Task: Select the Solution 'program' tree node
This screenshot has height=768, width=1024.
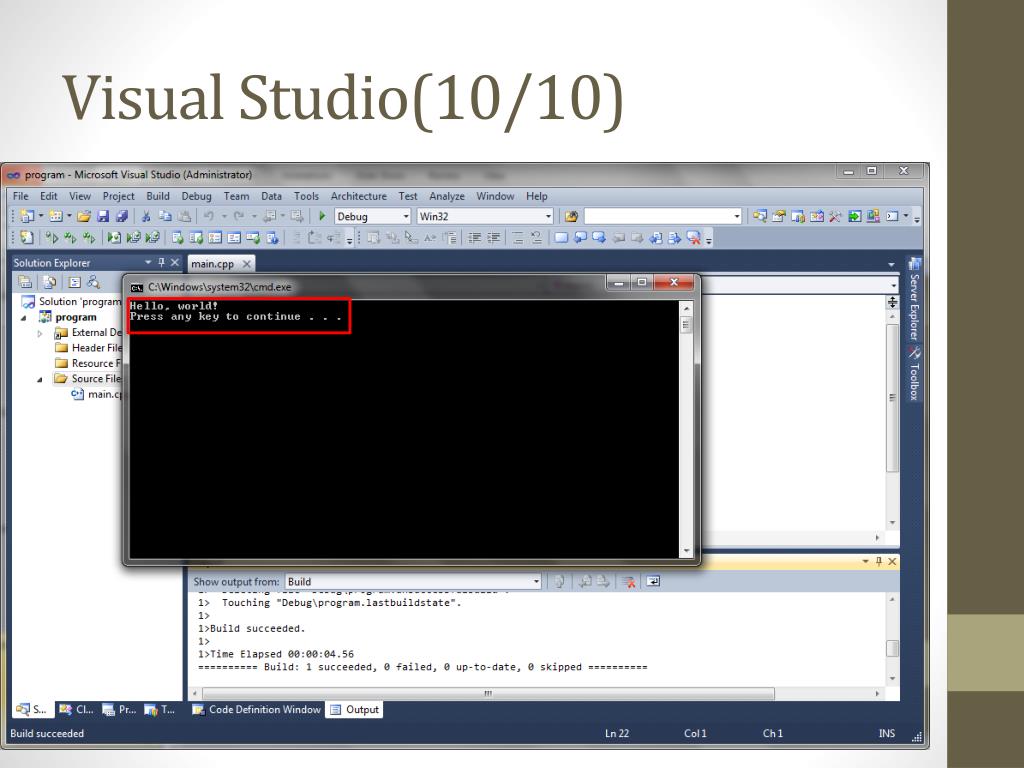Action: tap(71, 302)
